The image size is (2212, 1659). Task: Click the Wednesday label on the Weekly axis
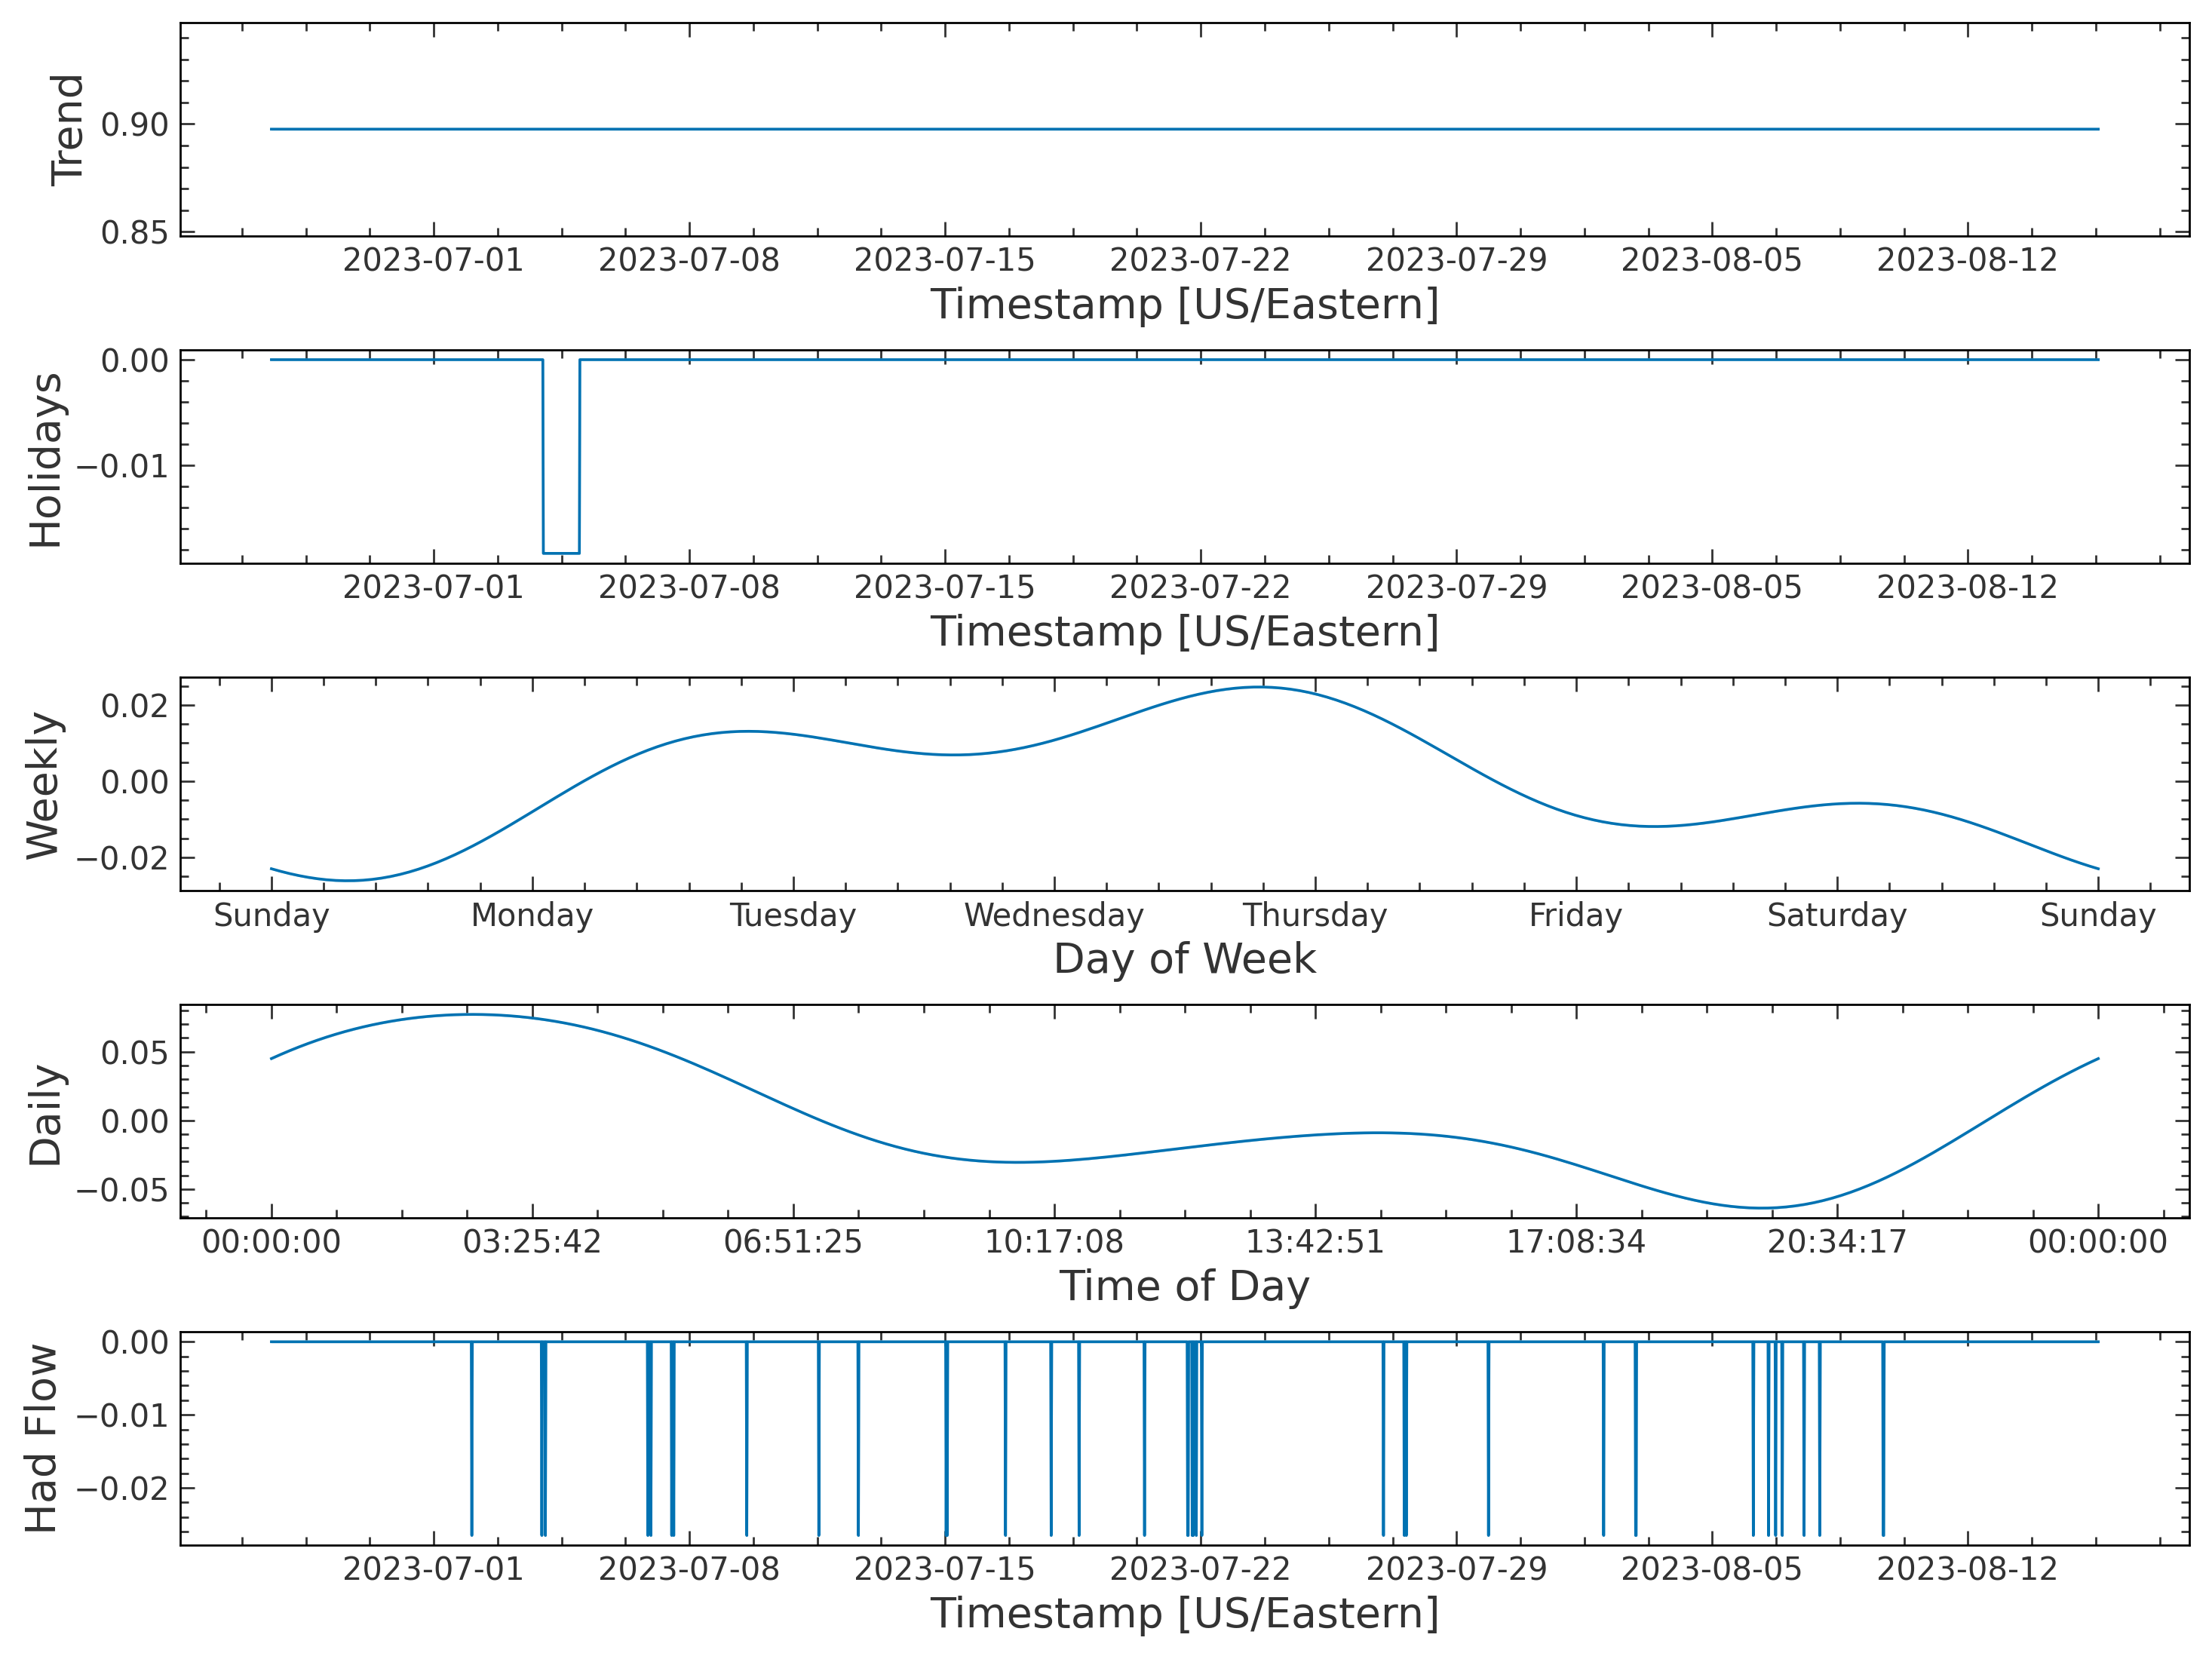(1054, 916)
